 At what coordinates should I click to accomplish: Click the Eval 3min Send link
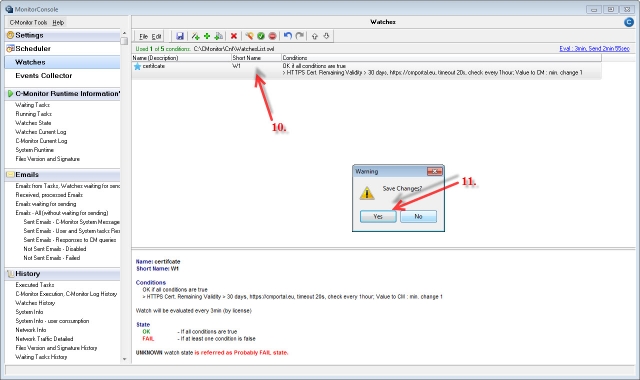click(x=594, y=49)
